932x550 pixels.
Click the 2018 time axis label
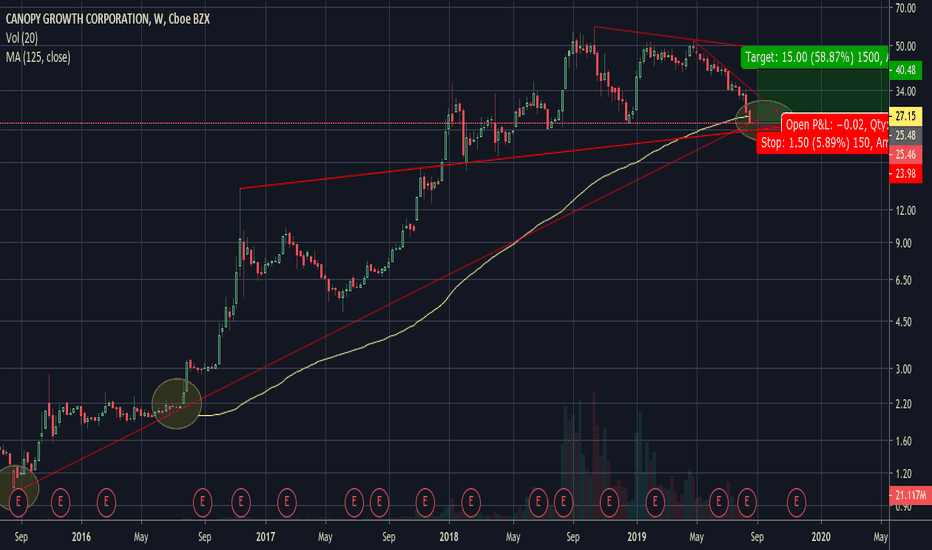(449, 537)
